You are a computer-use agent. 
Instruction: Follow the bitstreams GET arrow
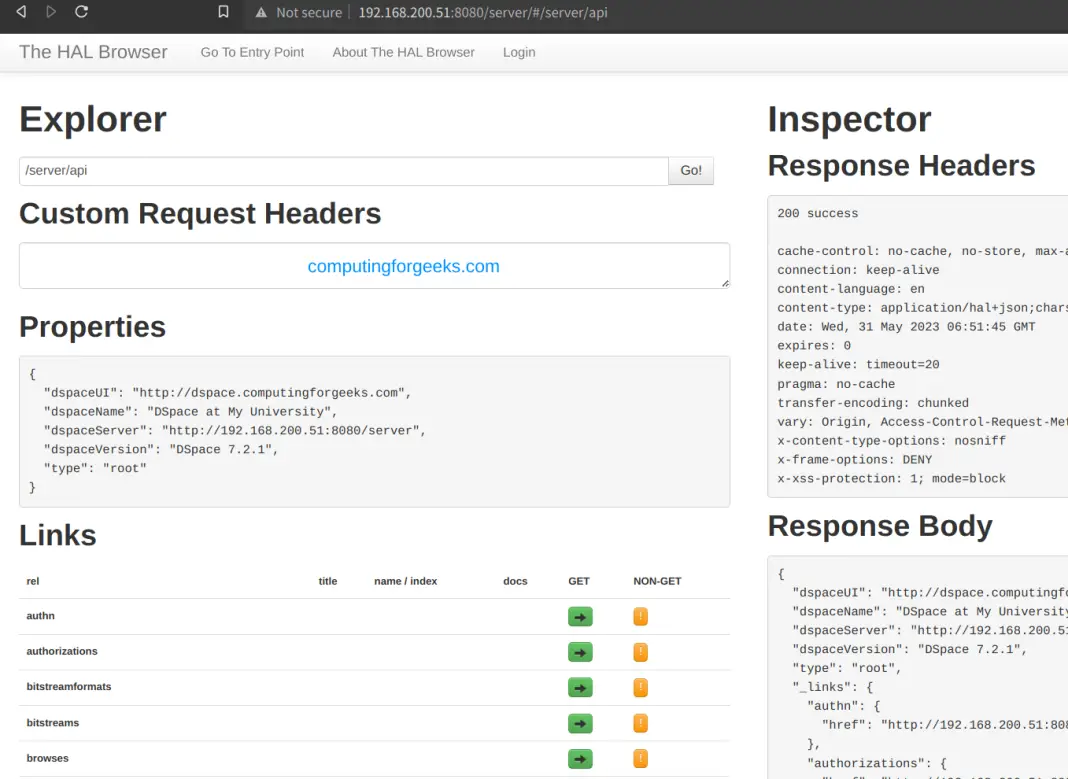580,723
